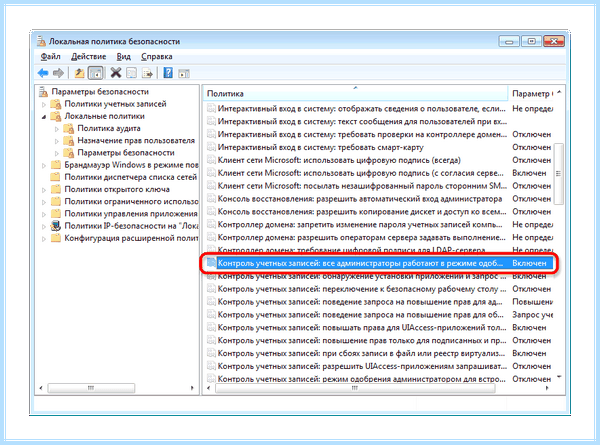This screenshot has width=600, height=445.
Task: Expand Политики учетных записей tree node
Action: (44, 104)
